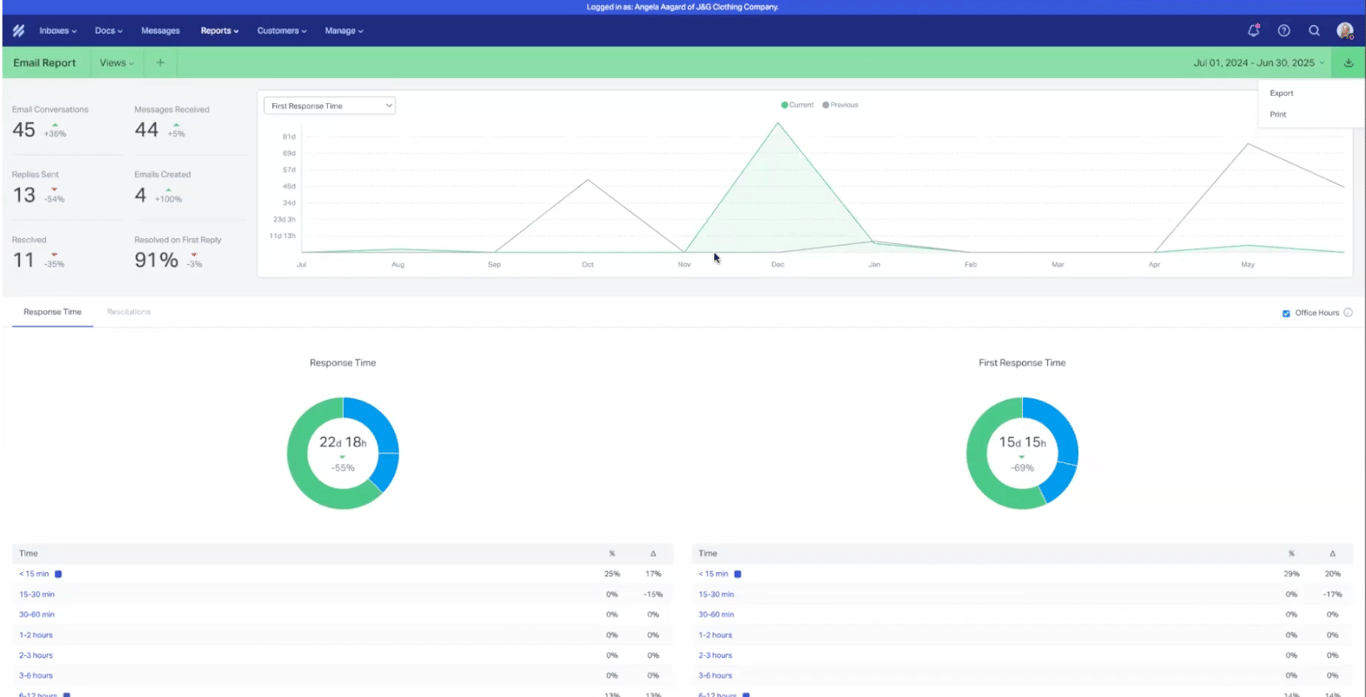This screenshot has height=697, width=1366.
Task: Open '< 15 min' link in First Response Time table
Action: click(x=713, y=574)
